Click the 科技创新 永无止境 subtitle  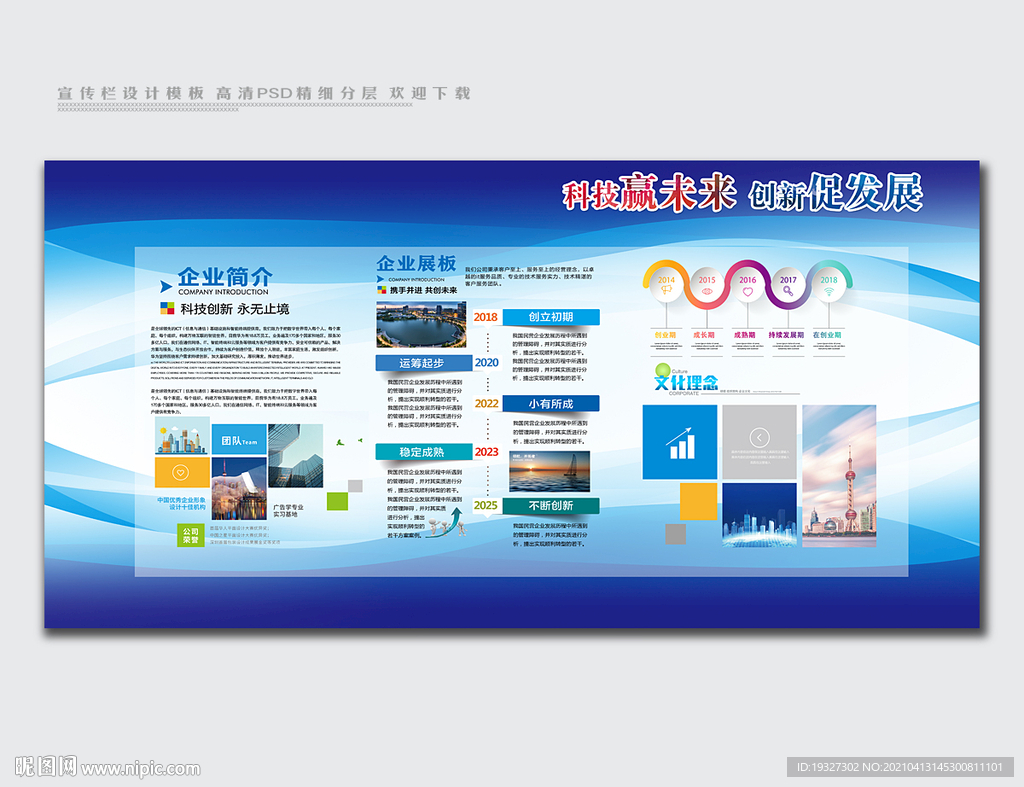pos(234,309)
